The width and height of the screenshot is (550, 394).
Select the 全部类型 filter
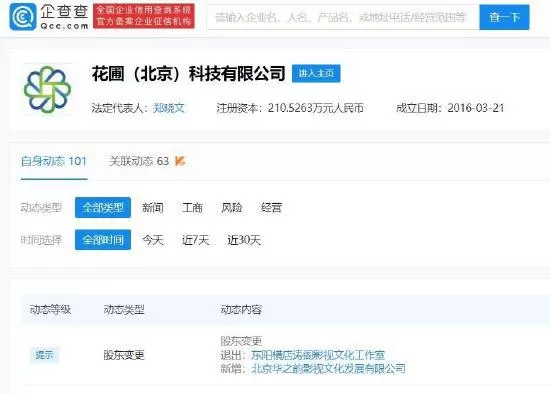click(x=103, y=208)
